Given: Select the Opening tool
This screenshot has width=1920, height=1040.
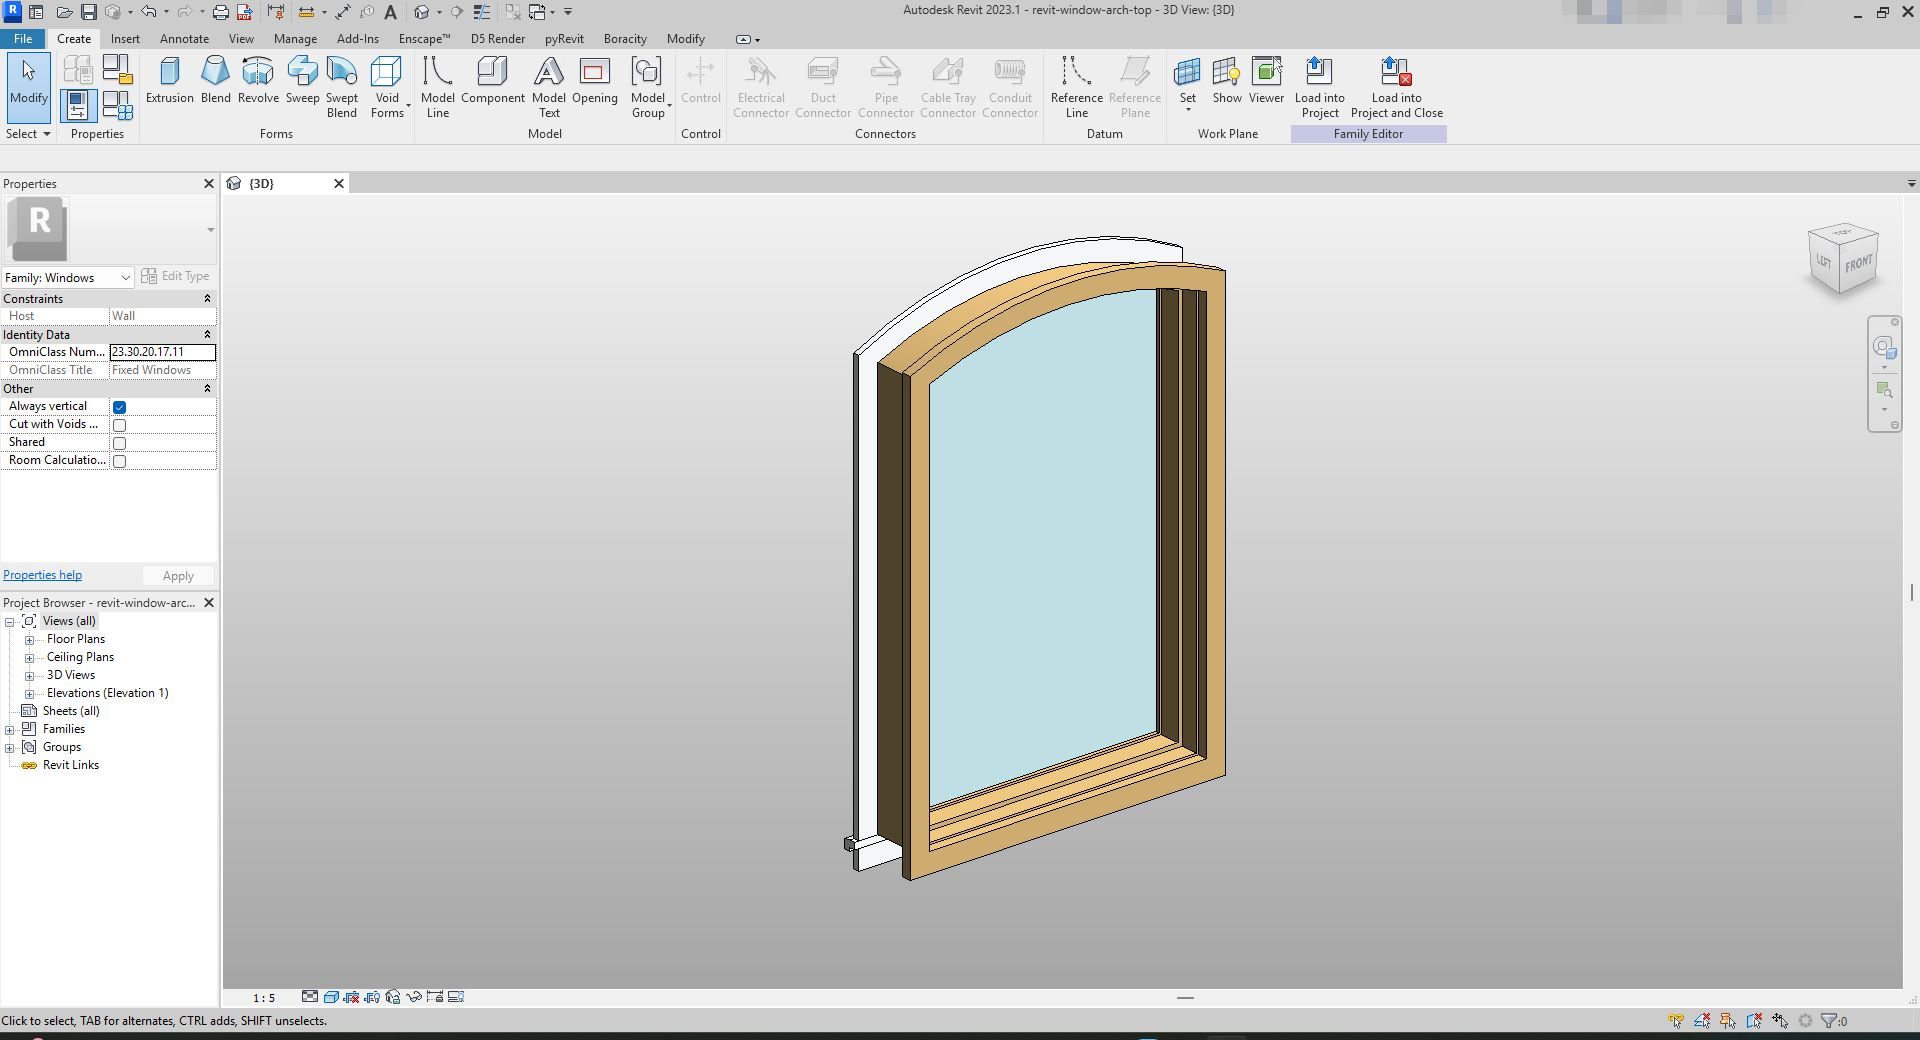Looking at the screenshot, I should point(595,80).
